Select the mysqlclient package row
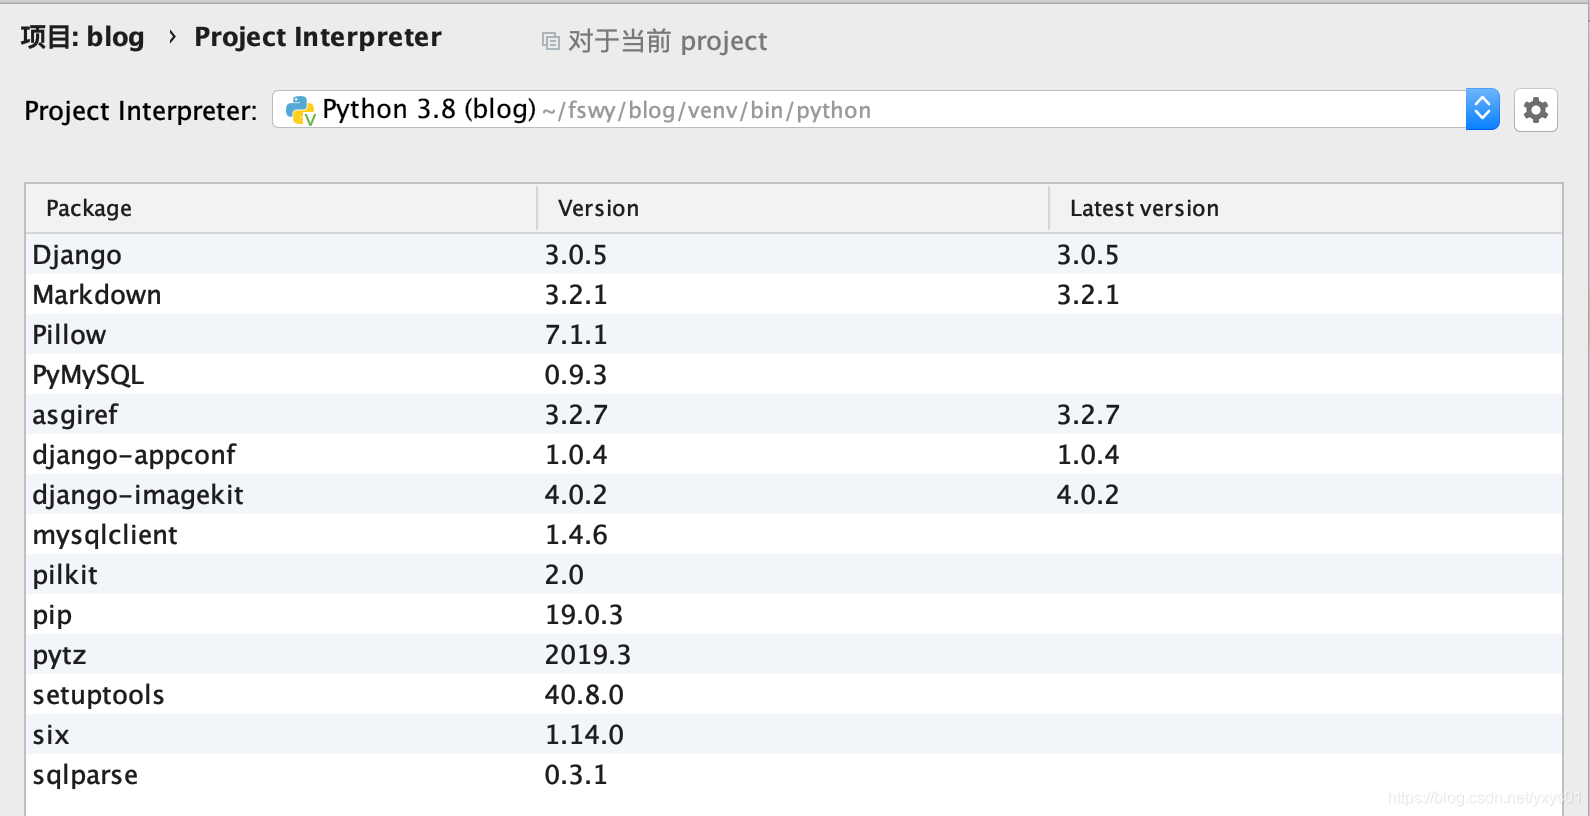The image size is (1590, 816). coord(794,534)
